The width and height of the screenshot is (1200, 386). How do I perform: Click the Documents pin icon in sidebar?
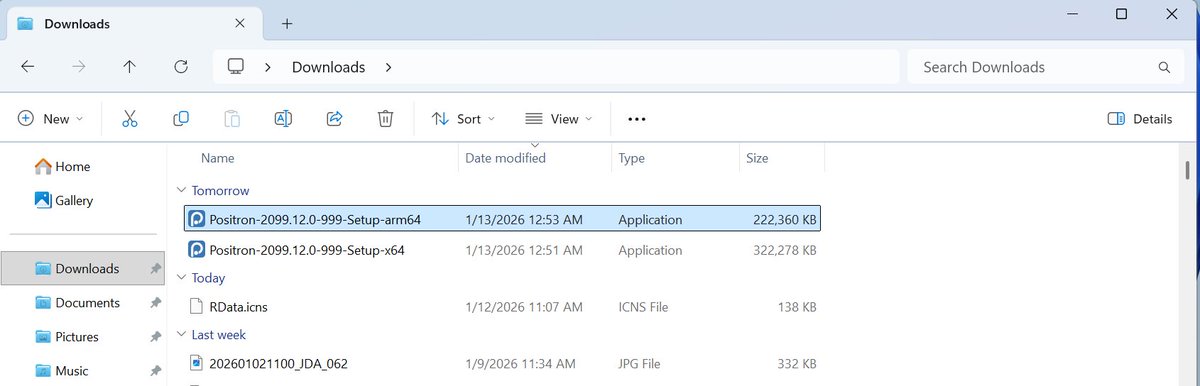[x=155, y=303]
